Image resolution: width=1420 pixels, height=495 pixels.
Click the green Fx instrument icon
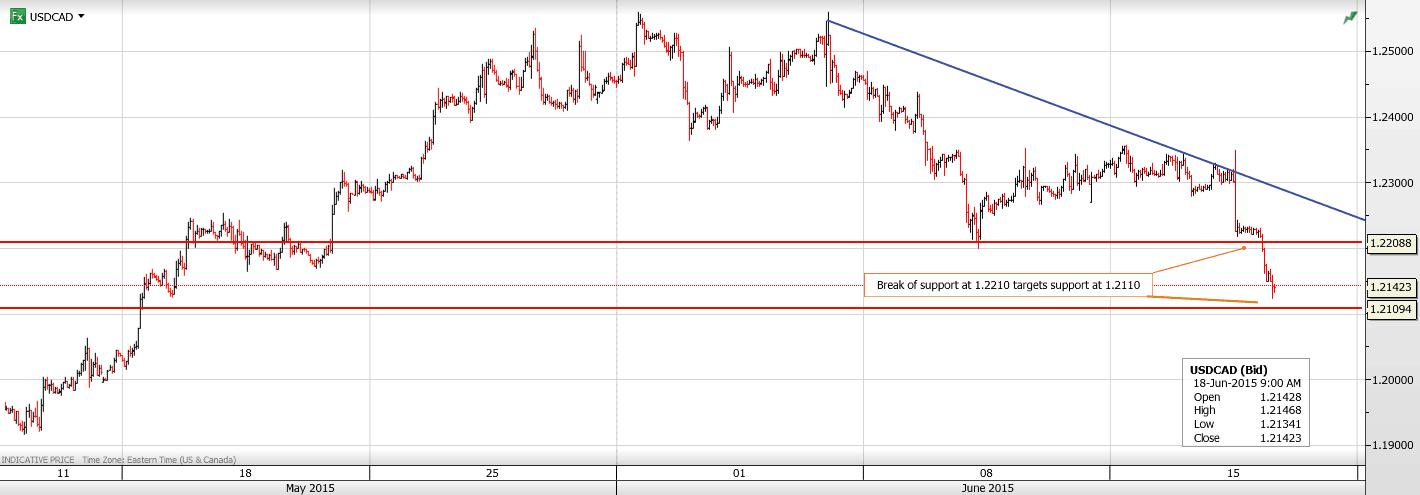click(17, 17)
